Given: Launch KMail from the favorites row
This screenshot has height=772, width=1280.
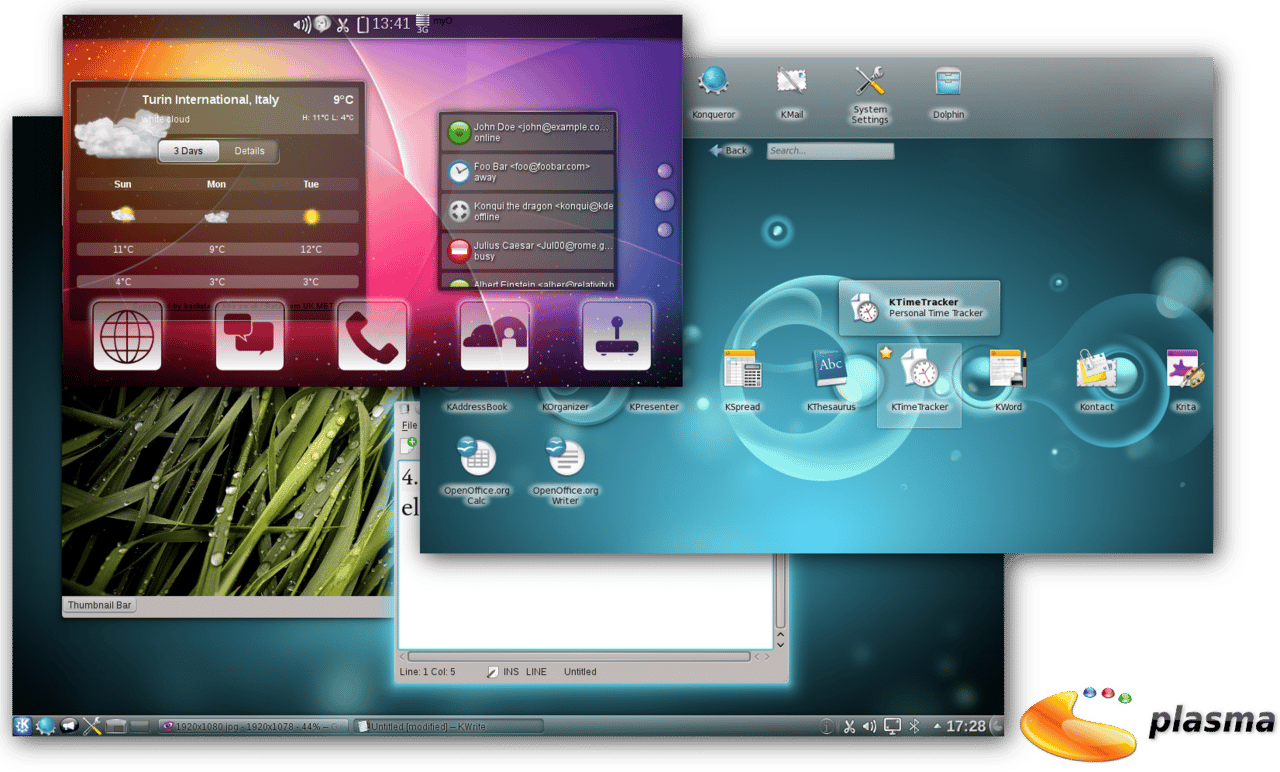Looking at the screenshot, I should (792, 91).
